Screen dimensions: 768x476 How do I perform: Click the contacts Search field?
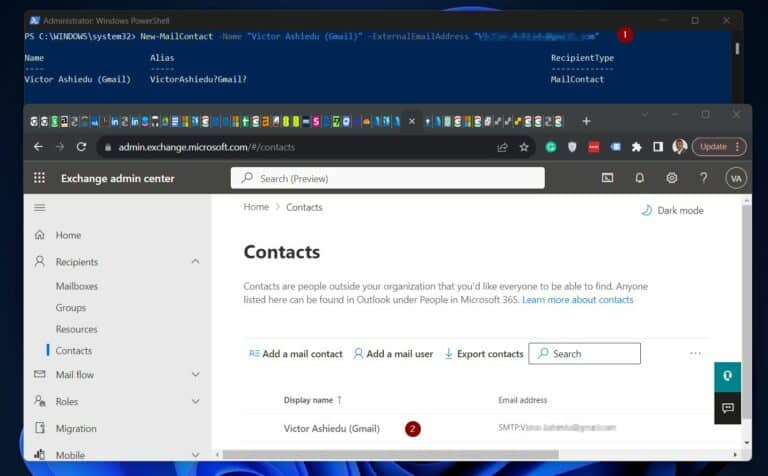click(584, 354)
